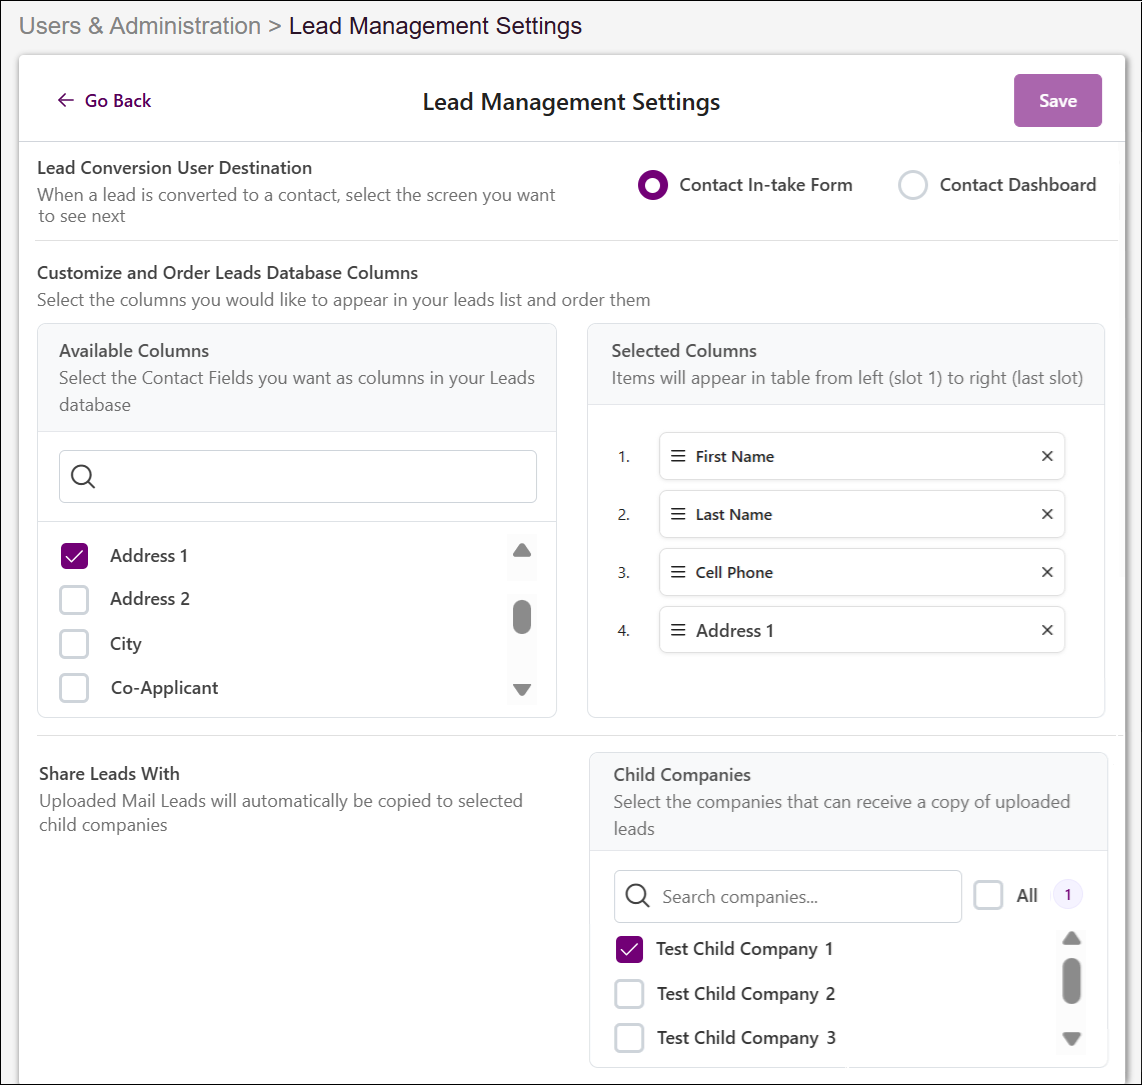
Task: Click the Lead Management Settings breadcrumb
Action: tap(436, 25)
